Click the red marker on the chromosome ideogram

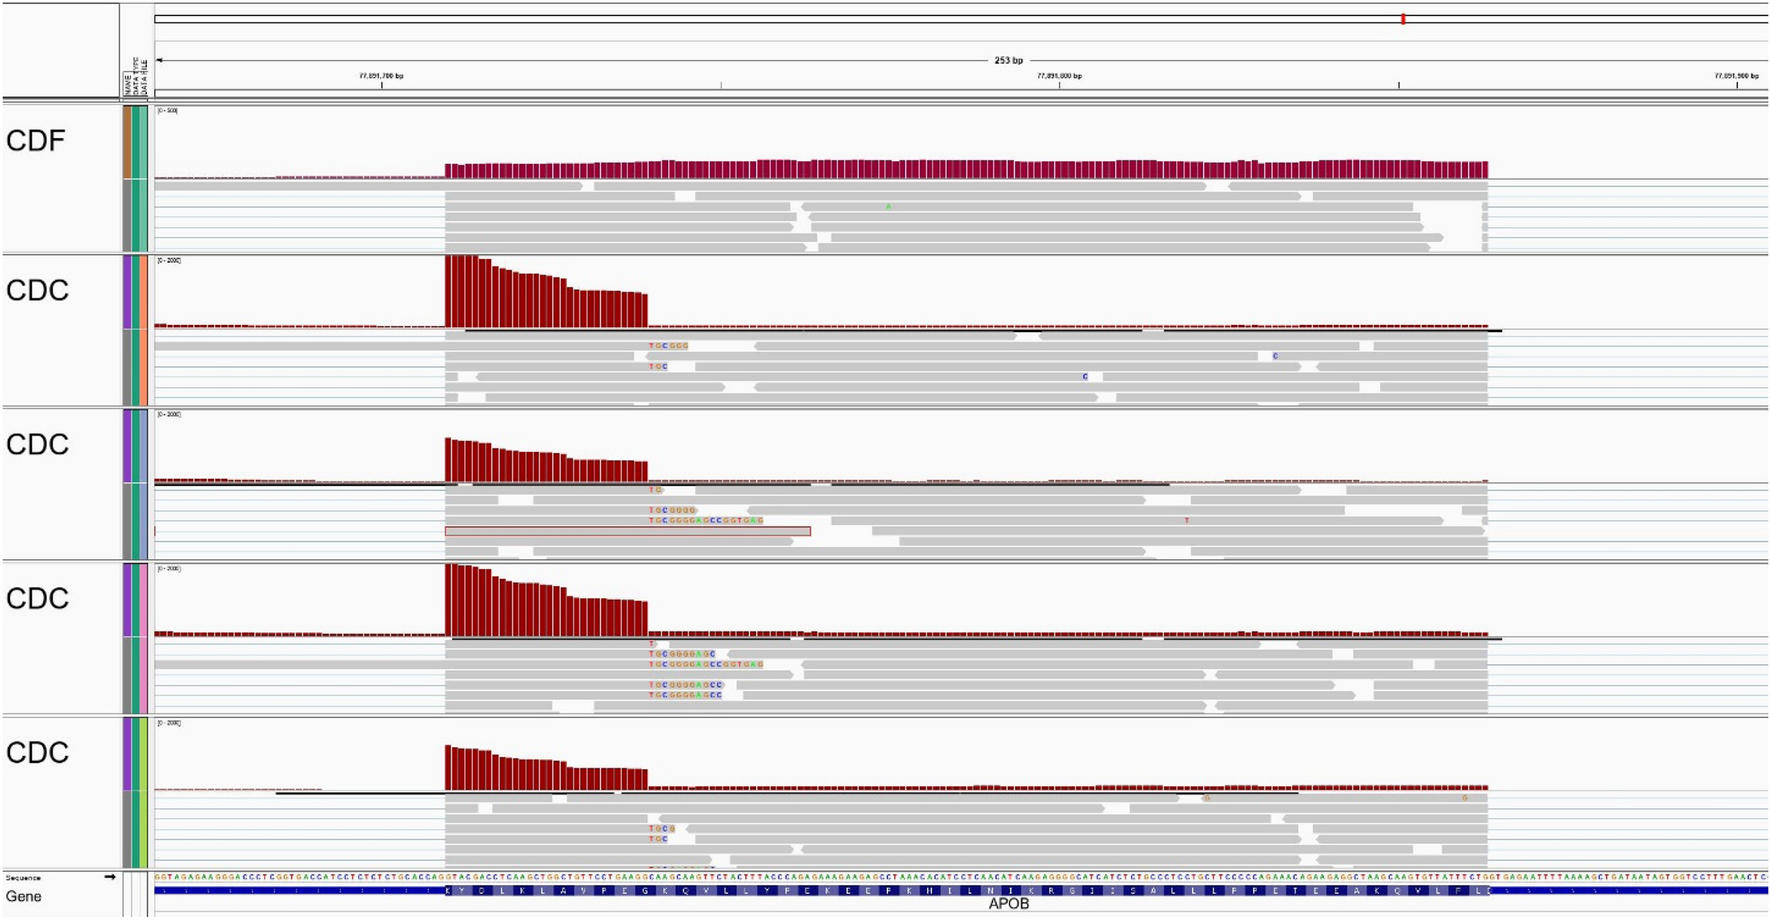tap(1403, 19)
